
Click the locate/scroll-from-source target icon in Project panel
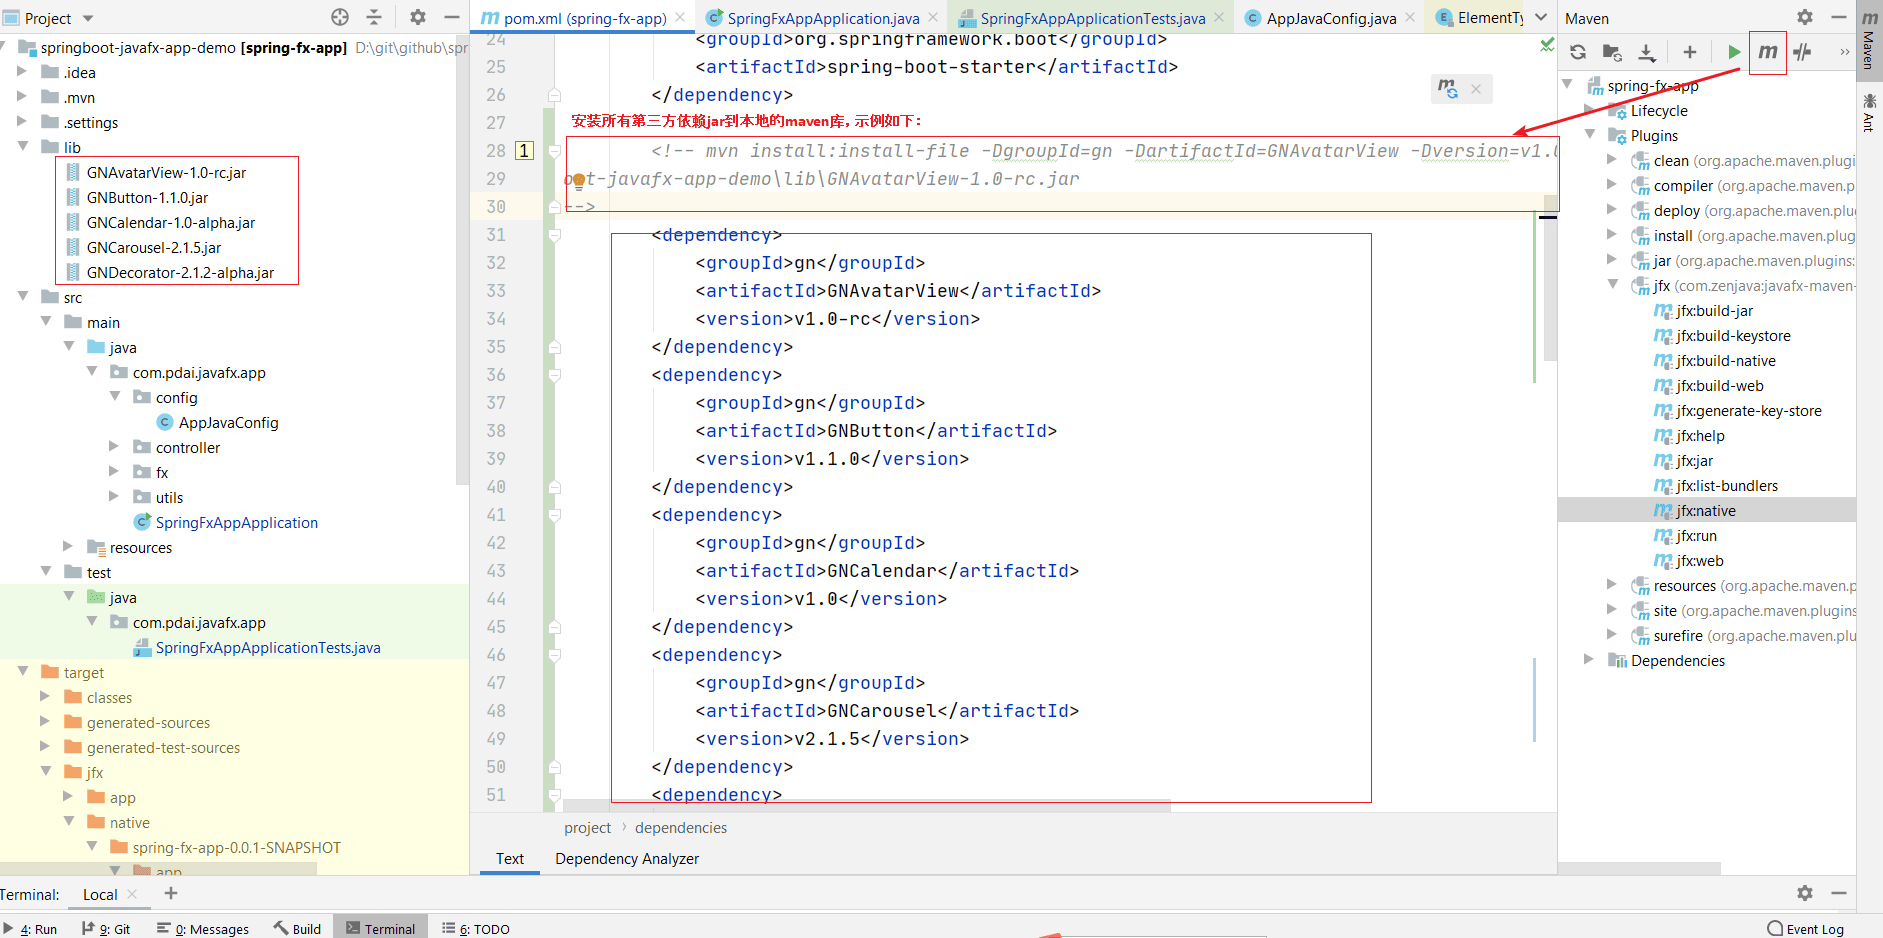tap(340, 17)
